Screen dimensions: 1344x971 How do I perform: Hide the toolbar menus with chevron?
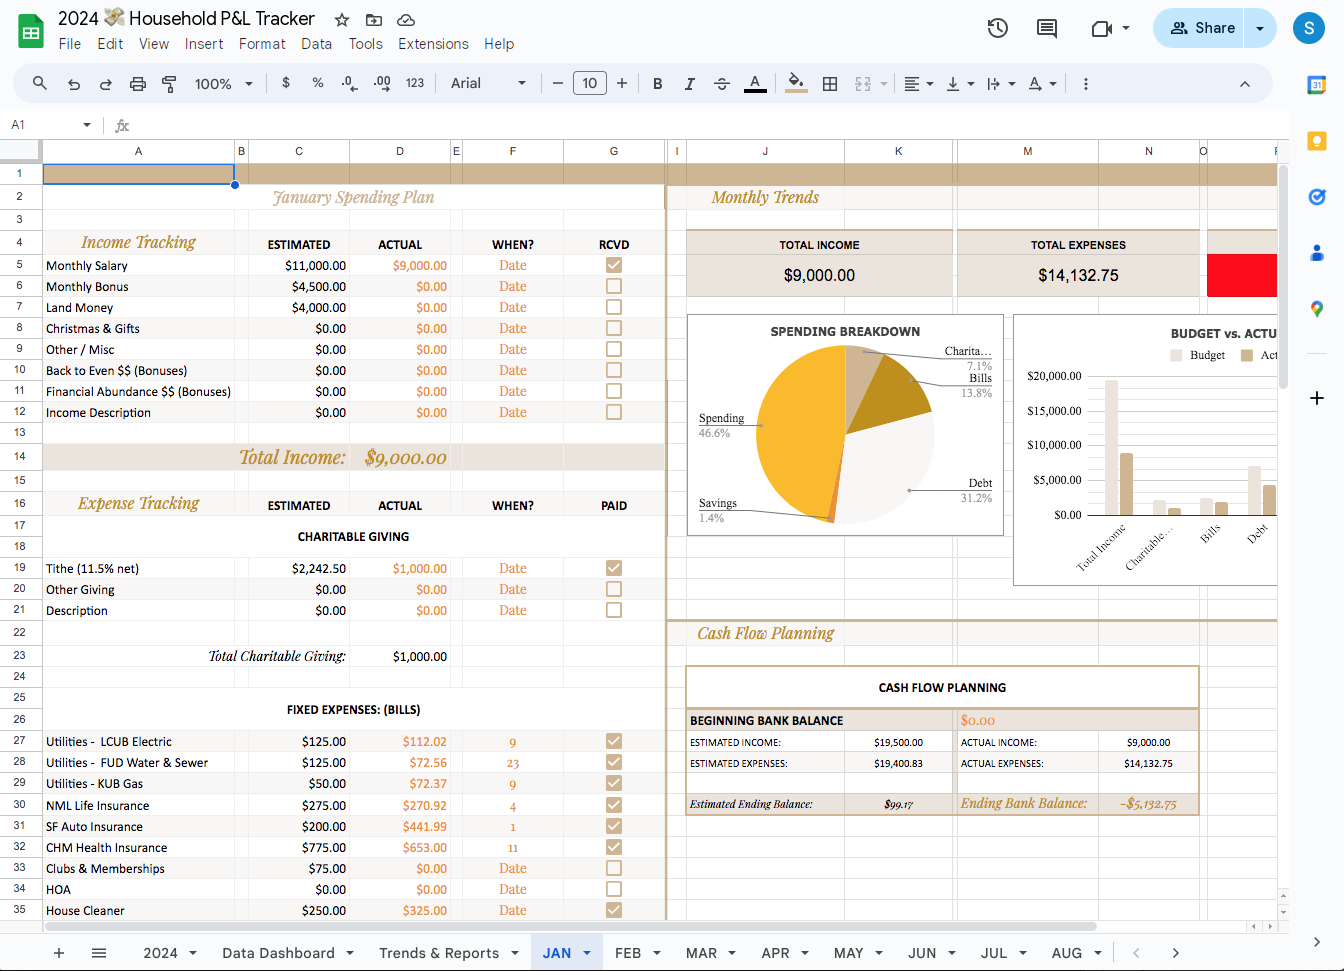pos(1245,84)
